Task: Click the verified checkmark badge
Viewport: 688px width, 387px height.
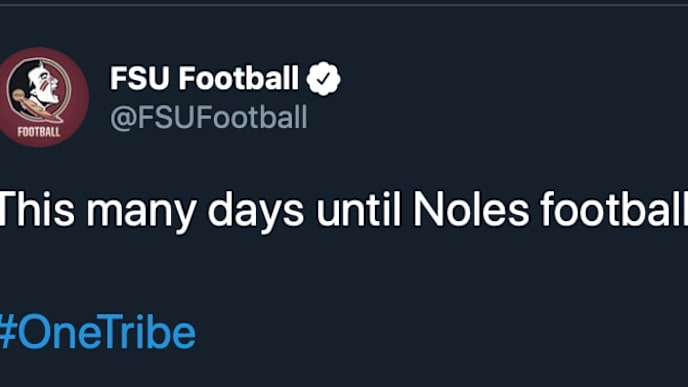Action: point(323,78)
